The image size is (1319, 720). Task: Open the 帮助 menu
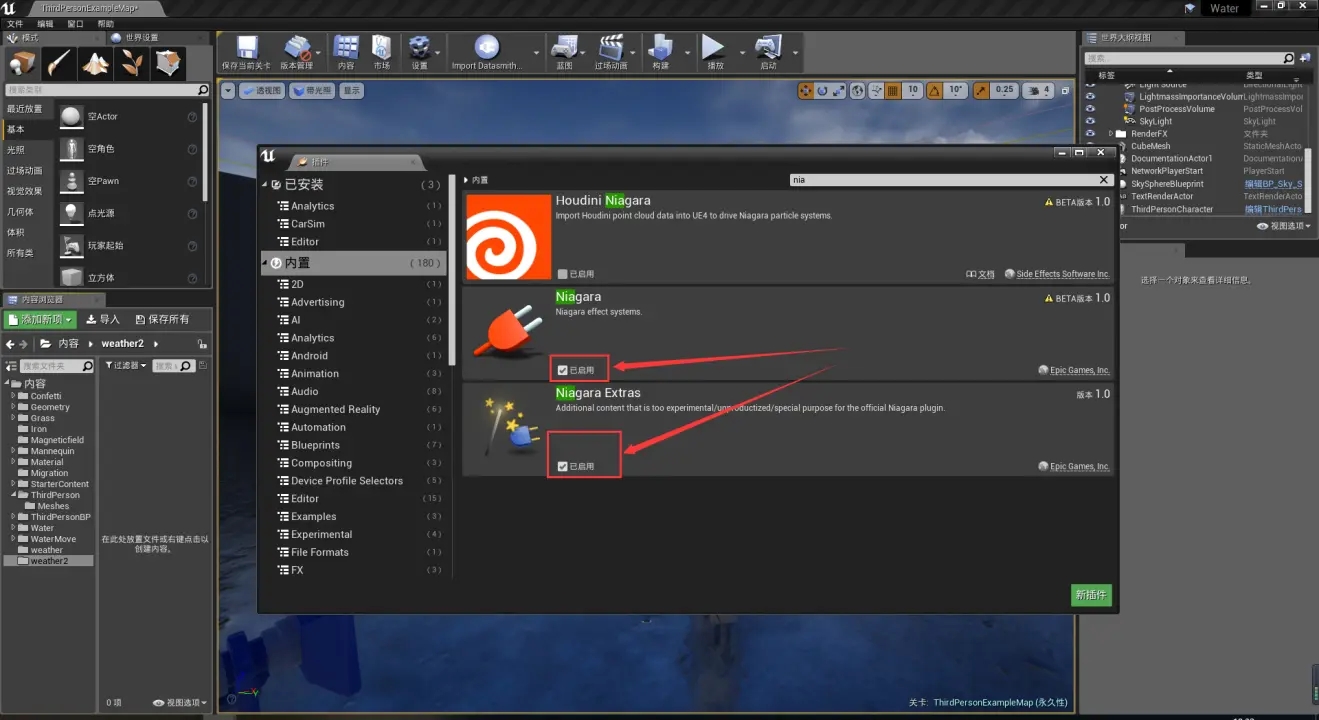tap(106, 23)
